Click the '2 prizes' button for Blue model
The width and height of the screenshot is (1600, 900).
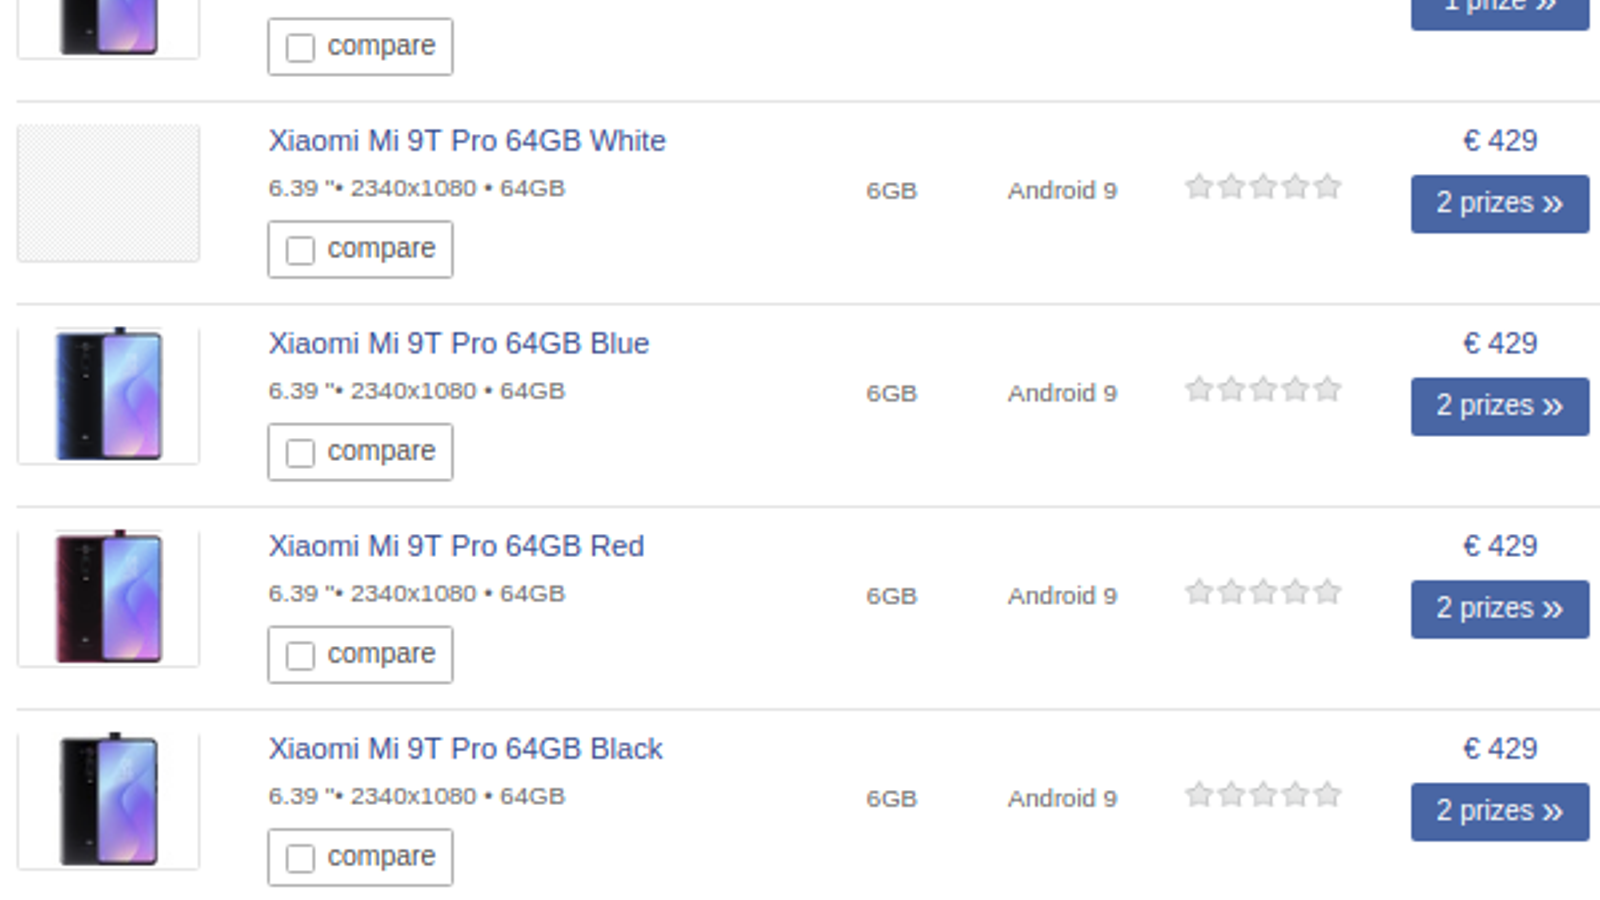(x=1499, y=406)
